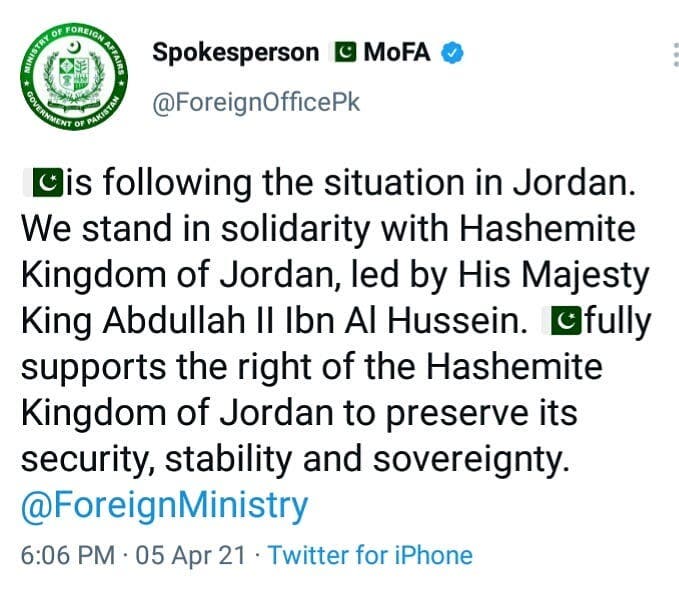This screenshot has width=679, height=589.
Task: Select the 'security, stability and sovereignty' line
Action: pyautogui.click(x=295, y=460)
